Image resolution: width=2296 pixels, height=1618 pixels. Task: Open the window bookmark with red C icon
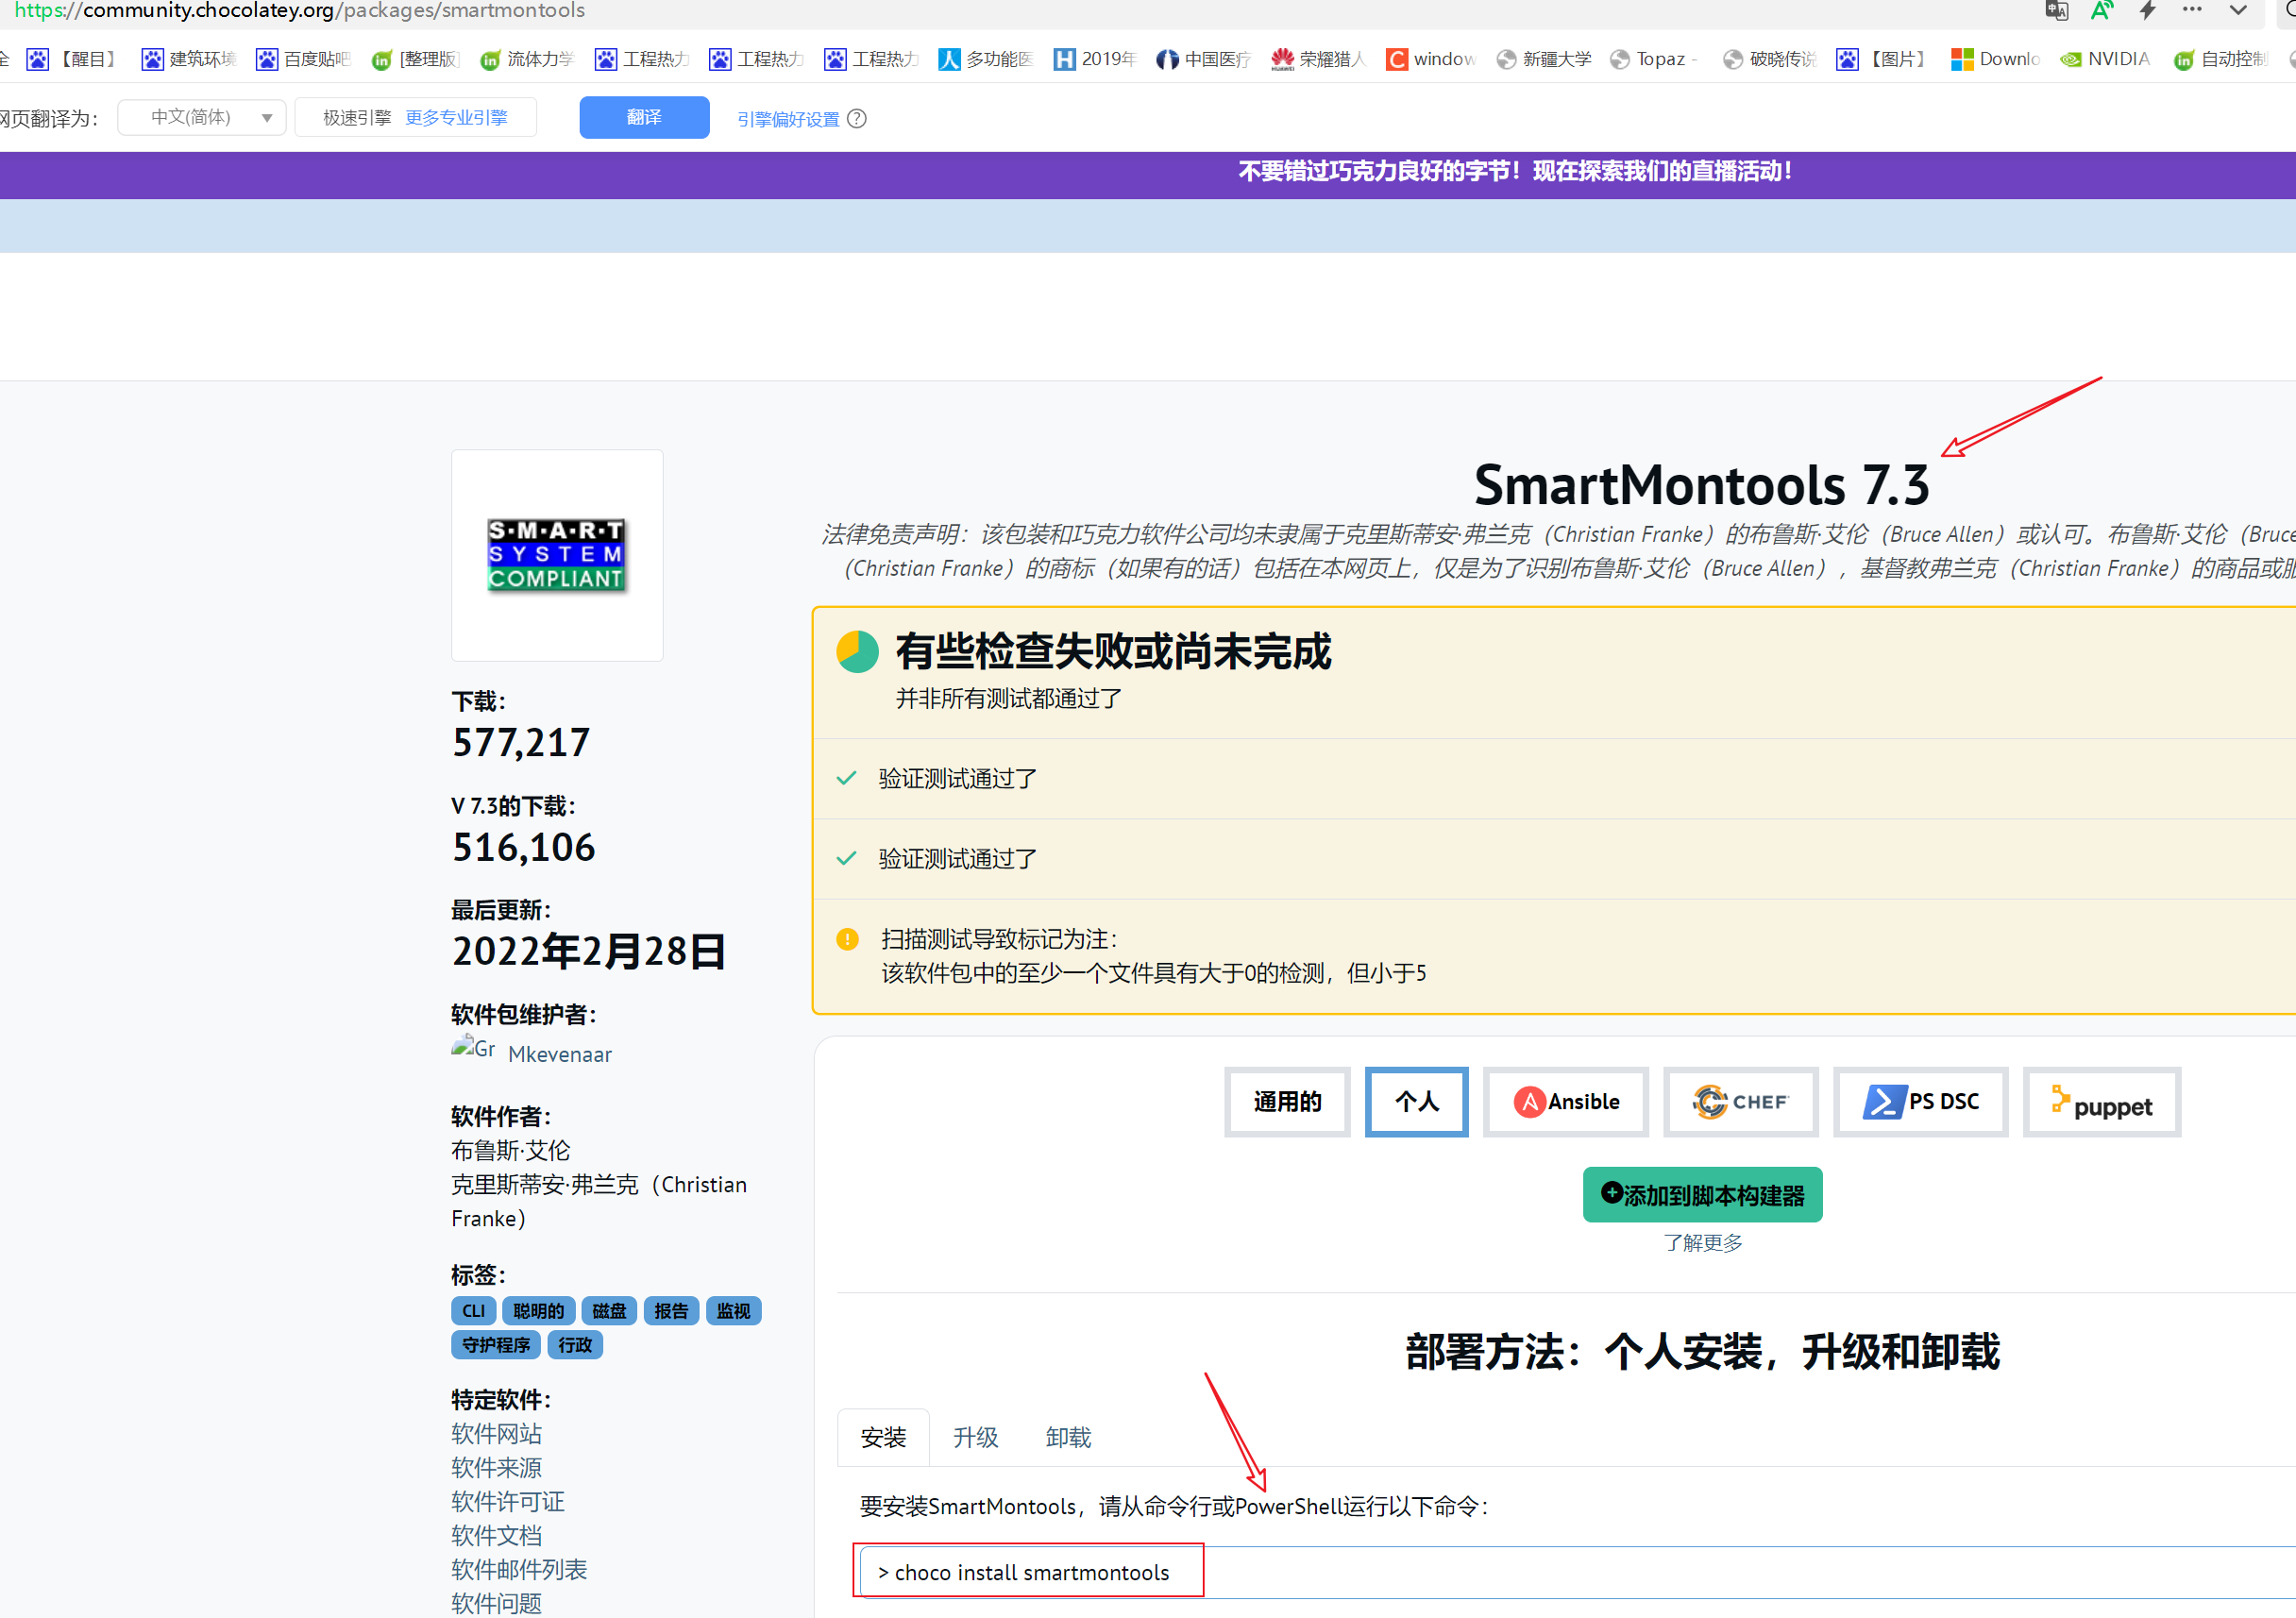coord(1431,59)
